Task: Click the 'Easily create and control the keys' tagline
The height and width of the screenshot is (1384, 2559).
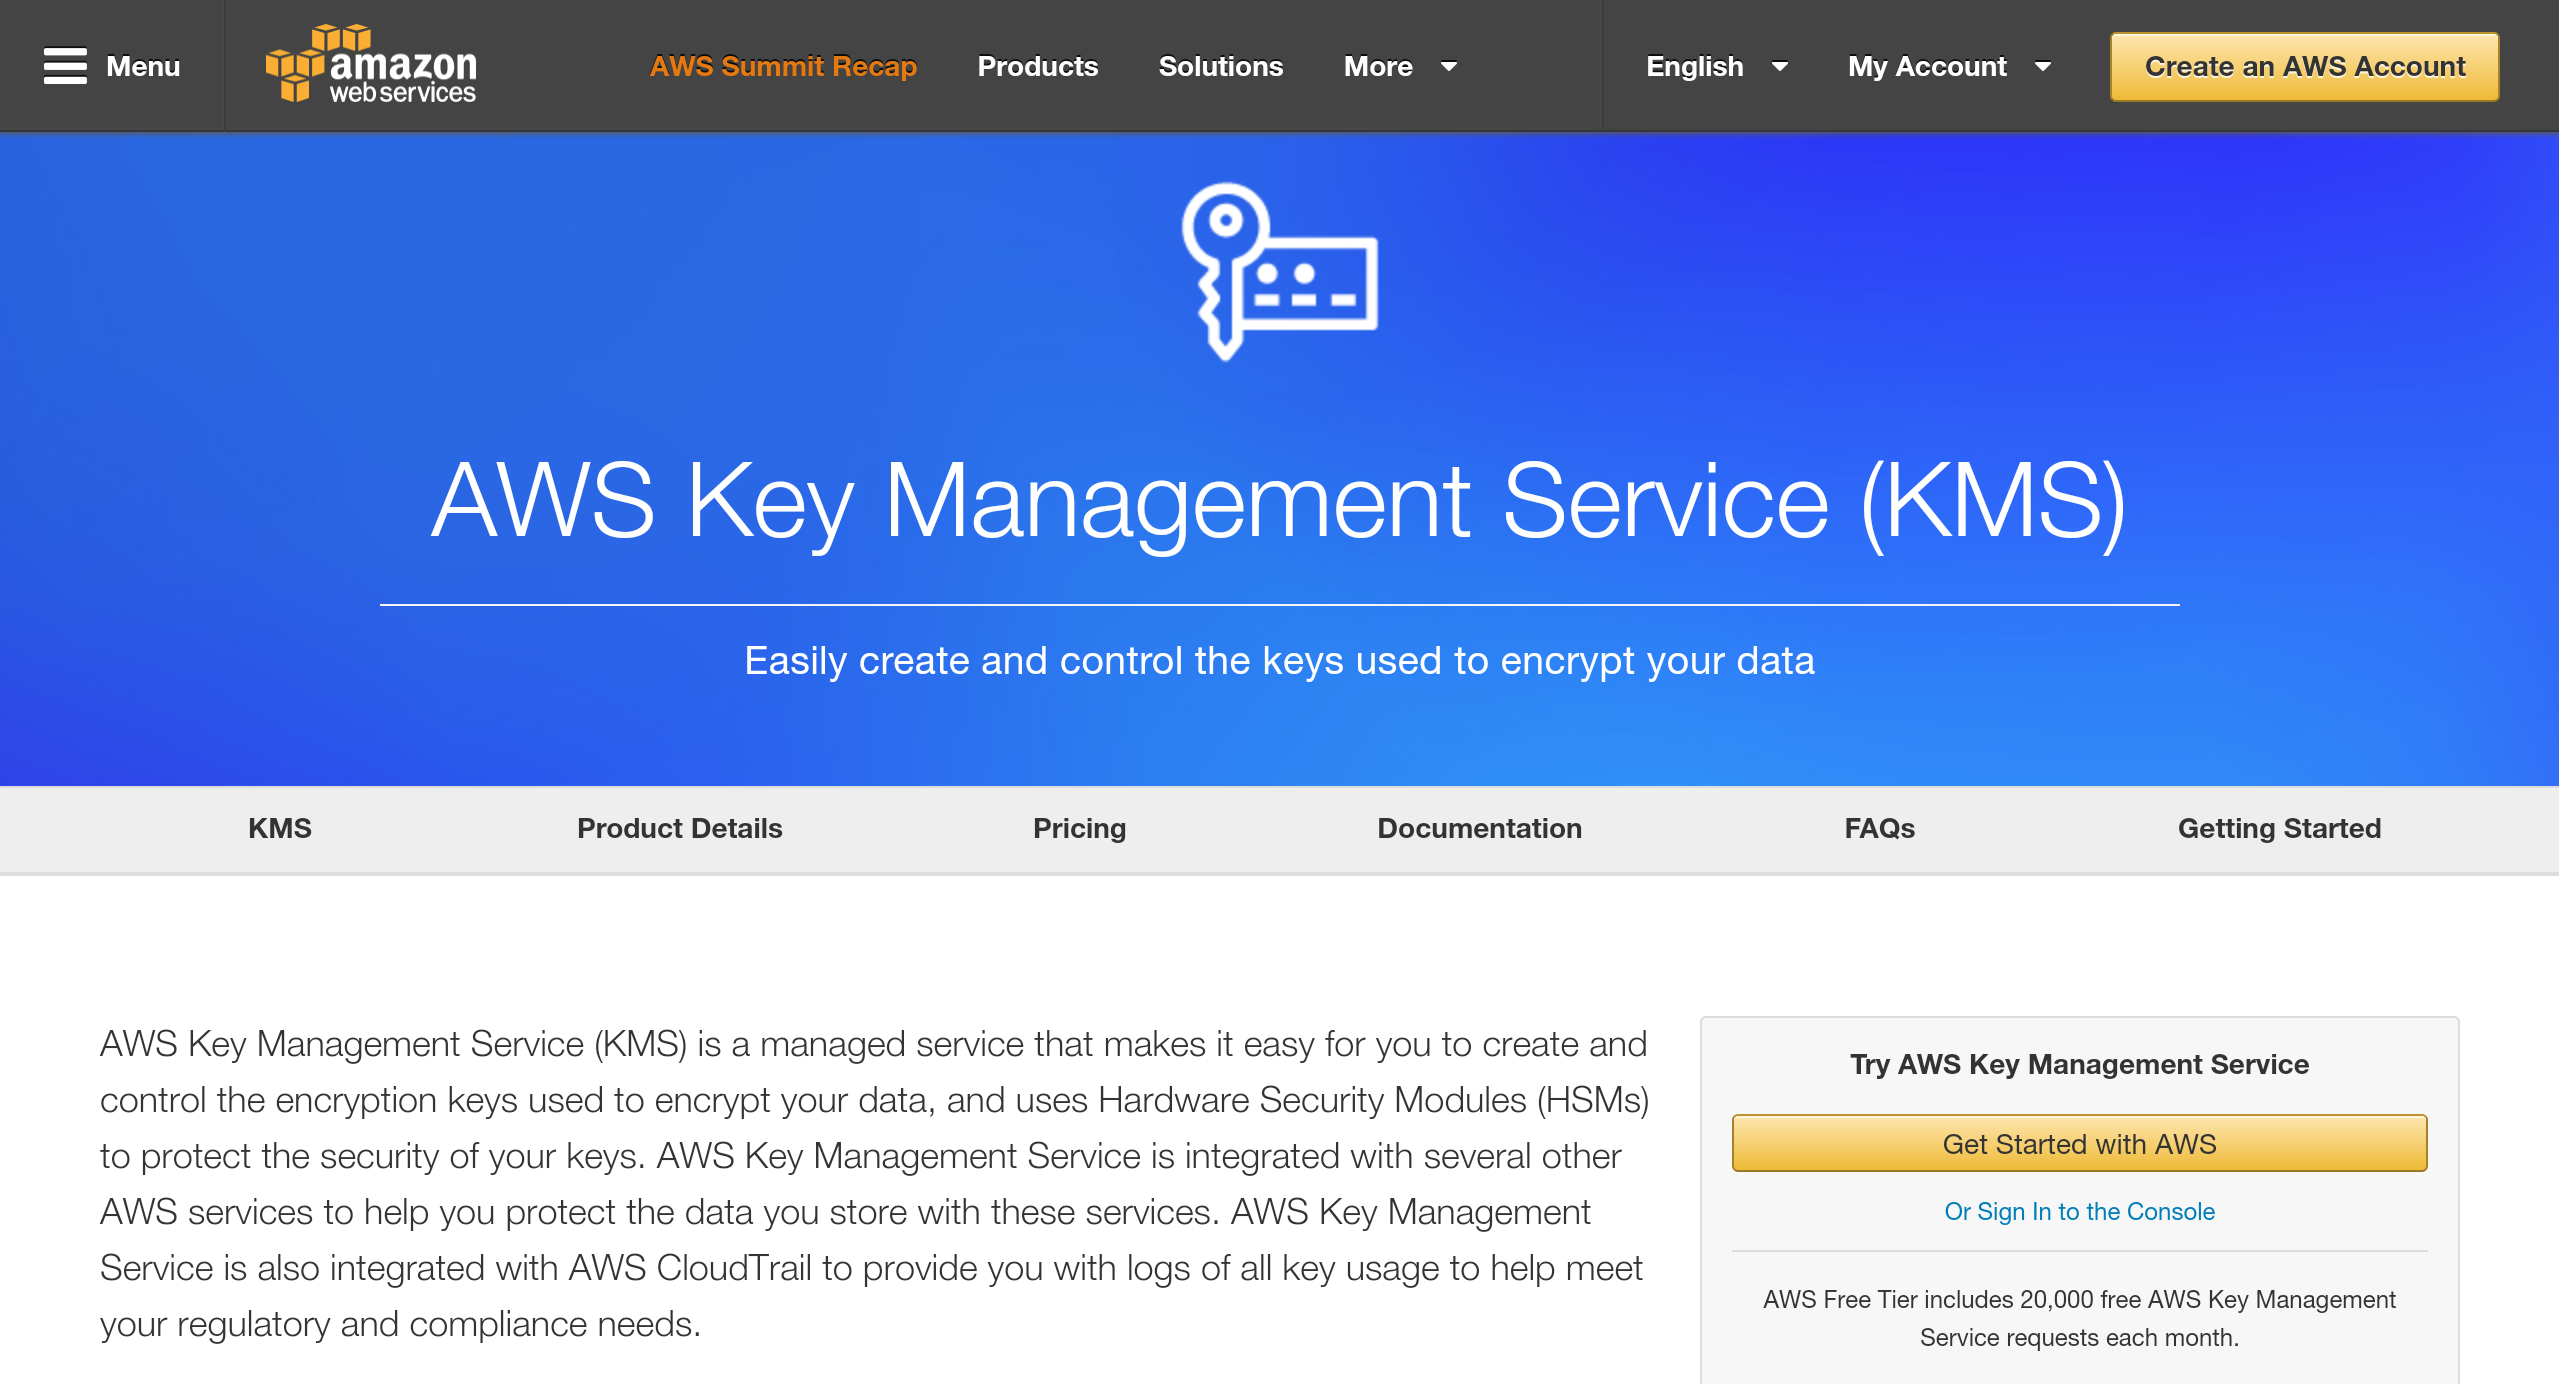Action: click(1279, 661)
